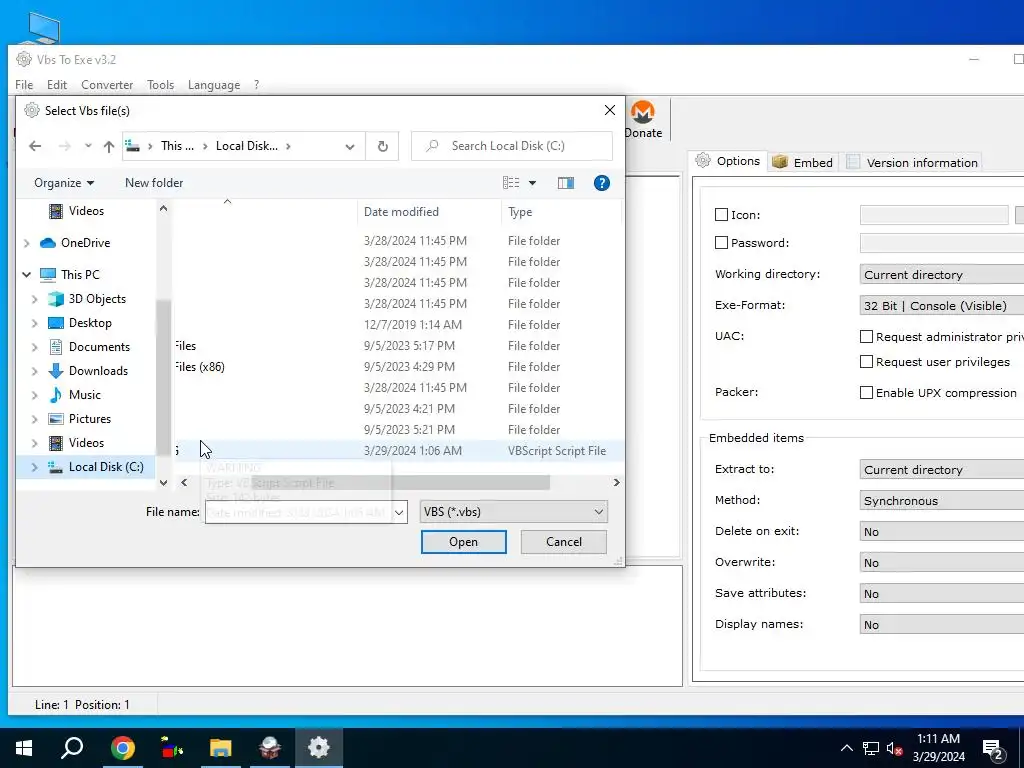The height and width of the screenshot is (768, 1024).
Task: Open Working directory dropdown
Action: click(x=942, y=275)
